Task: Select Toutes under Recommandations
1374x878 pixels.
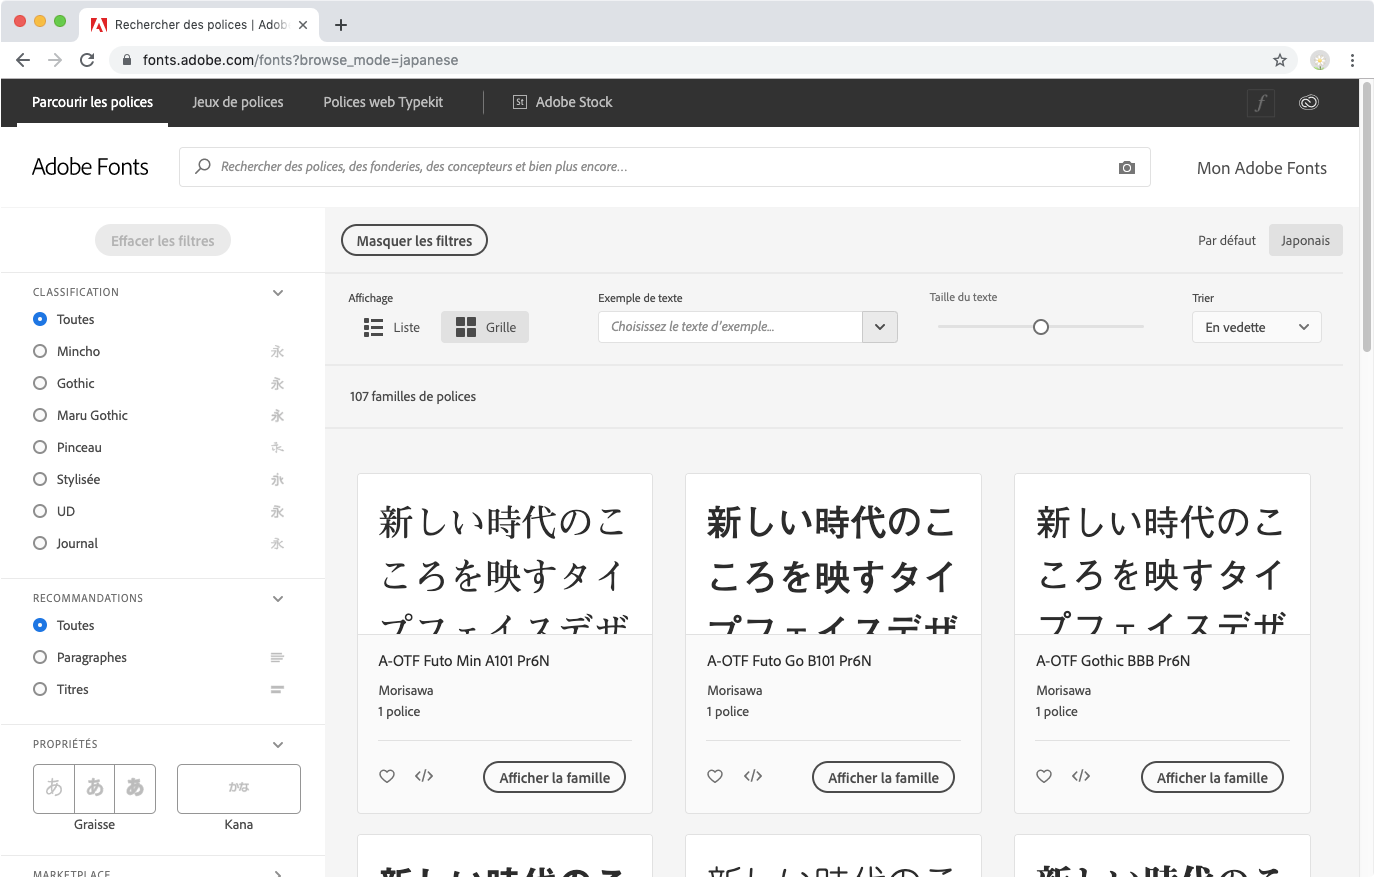Action: click(40, 625)
